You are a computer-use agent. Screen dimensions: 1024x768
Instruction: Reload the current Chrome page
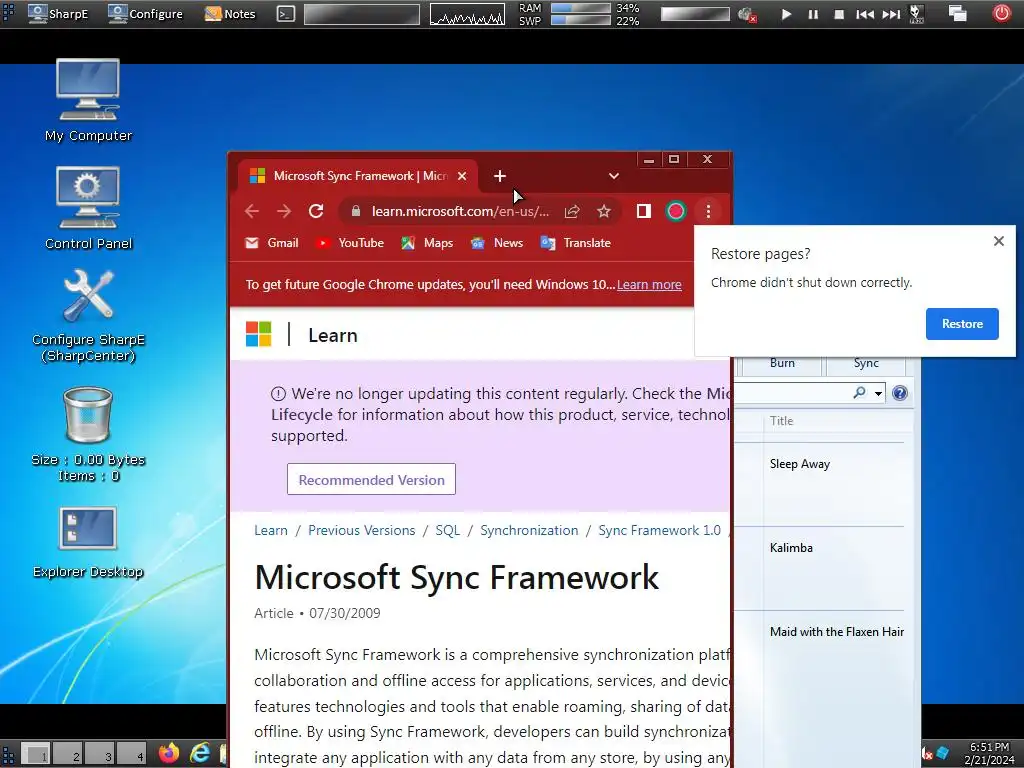[316, 212]
